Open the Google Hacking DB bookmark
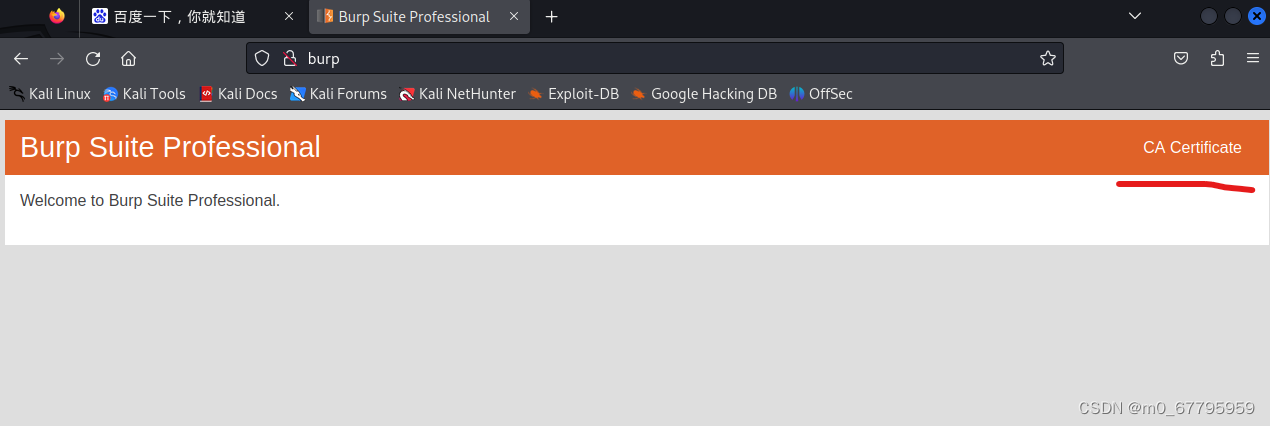The height and width of the screenshot is (426, 1270). pyautogui.click(x=704, y=94)
